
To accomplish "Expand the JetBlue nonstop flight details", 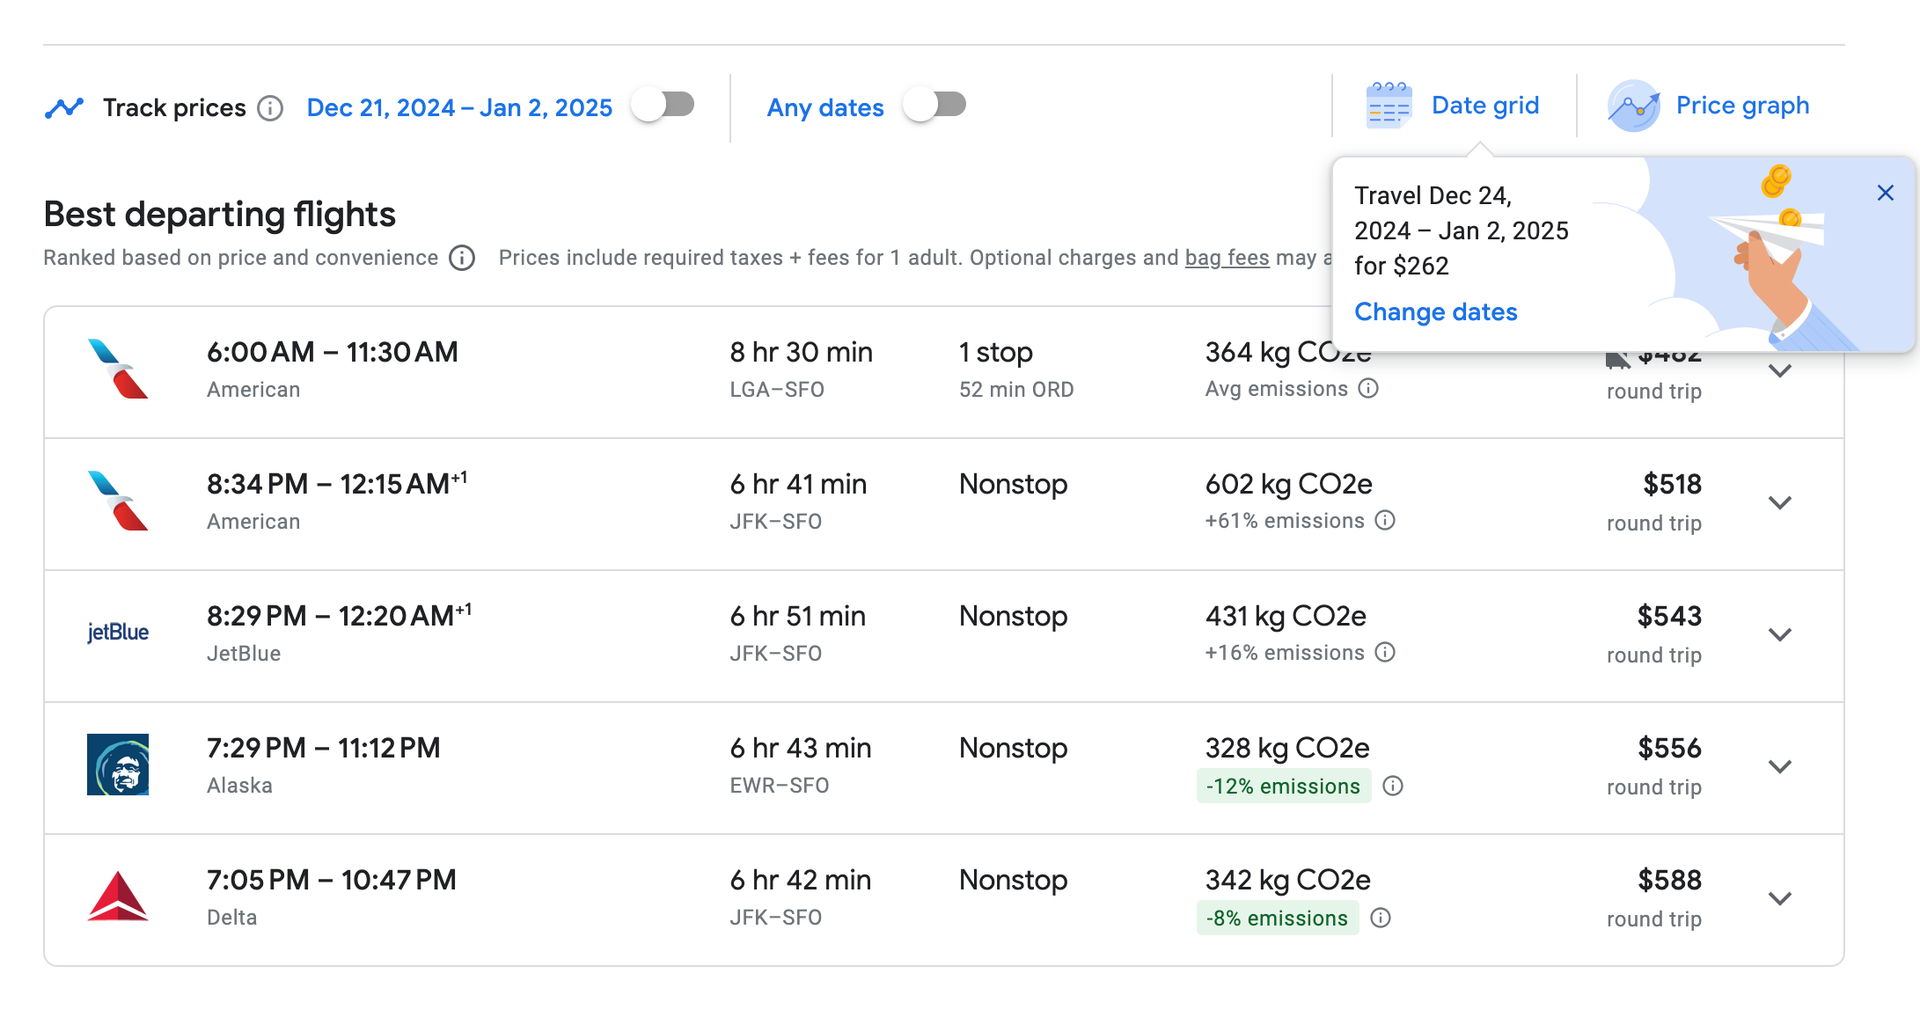I will click(x=1780, y=634).
